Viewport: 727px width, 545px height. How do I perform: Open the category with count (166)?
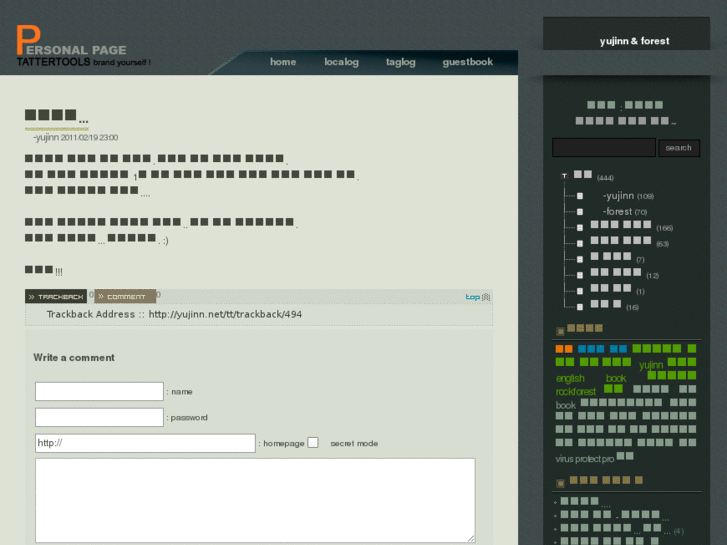click(631, 226)
